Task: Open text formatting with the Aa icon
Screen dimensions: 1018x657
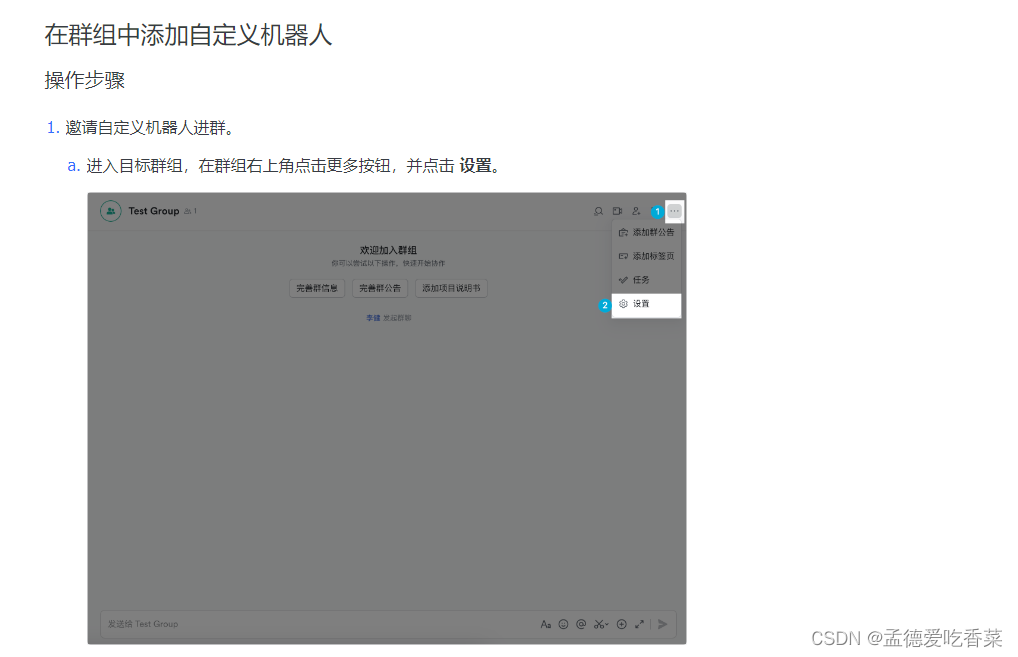Action: [546, 623]
